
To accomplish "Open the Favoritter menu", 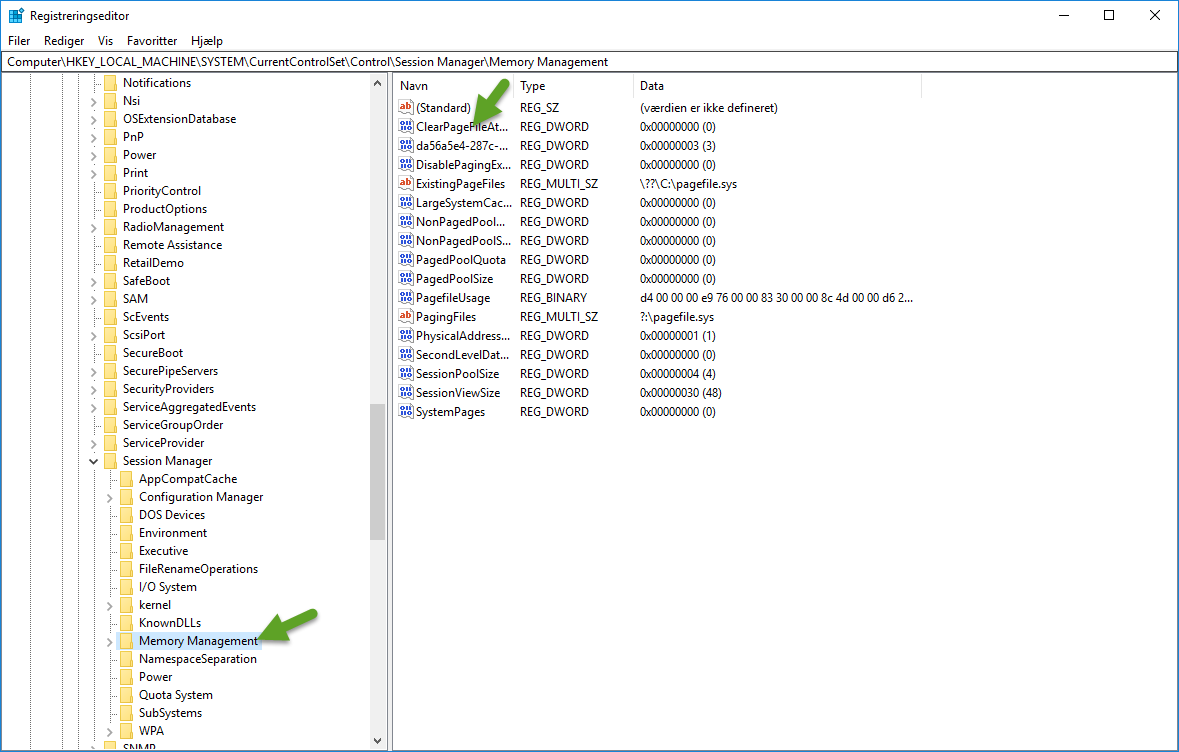I will click(x=152, y=41).
